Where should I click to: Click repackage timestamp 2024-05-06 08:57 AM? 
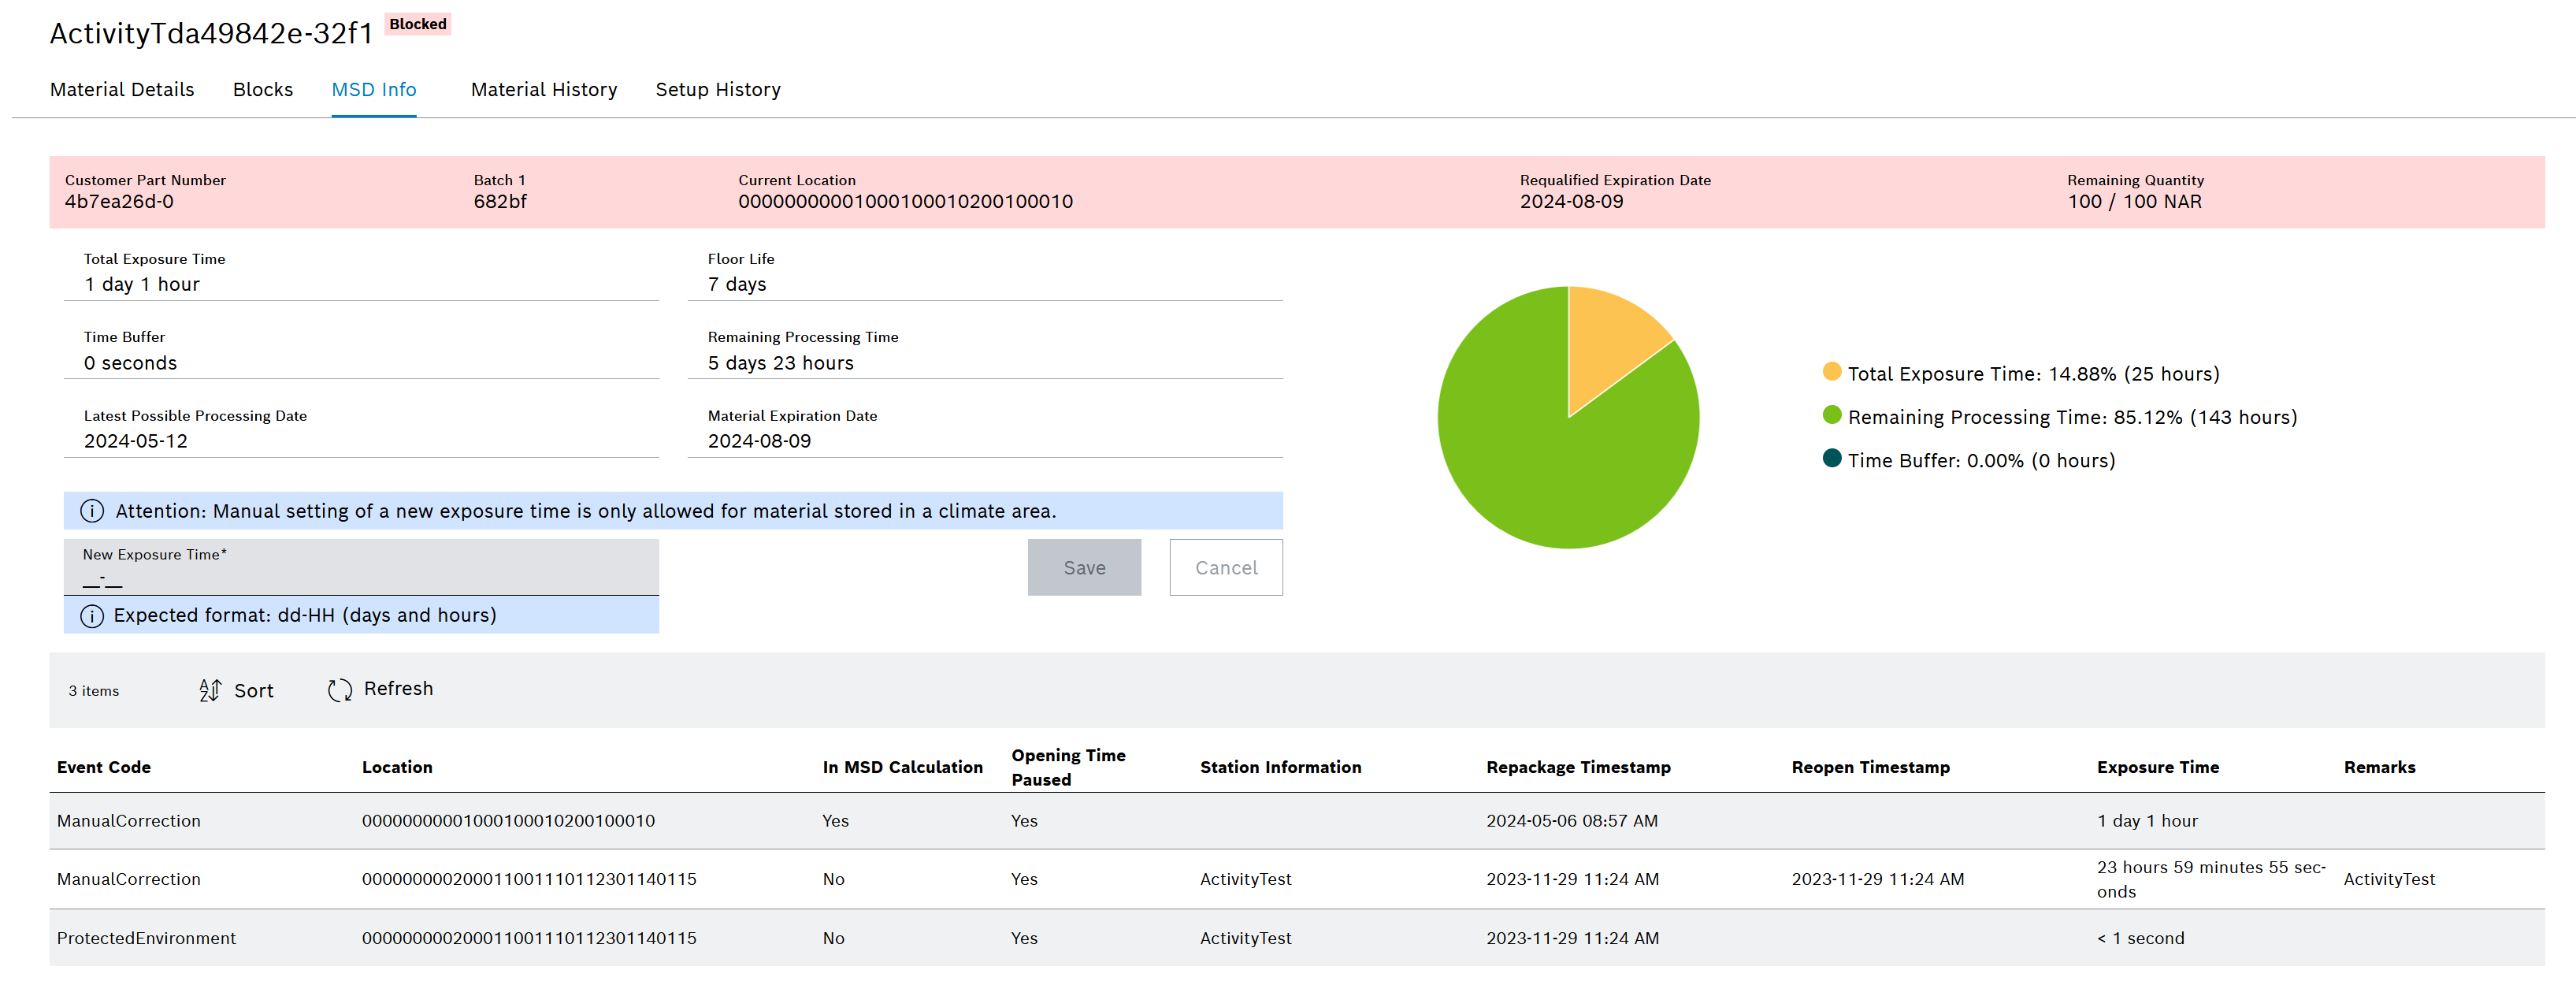[x=1571, y=821]
